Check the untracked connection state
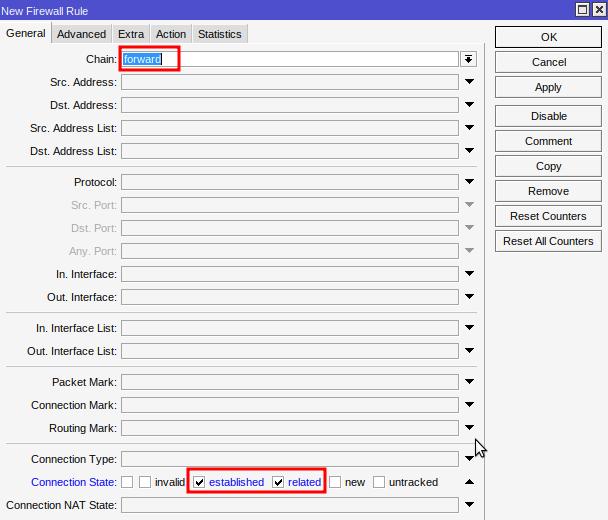 tap(379, 482)
